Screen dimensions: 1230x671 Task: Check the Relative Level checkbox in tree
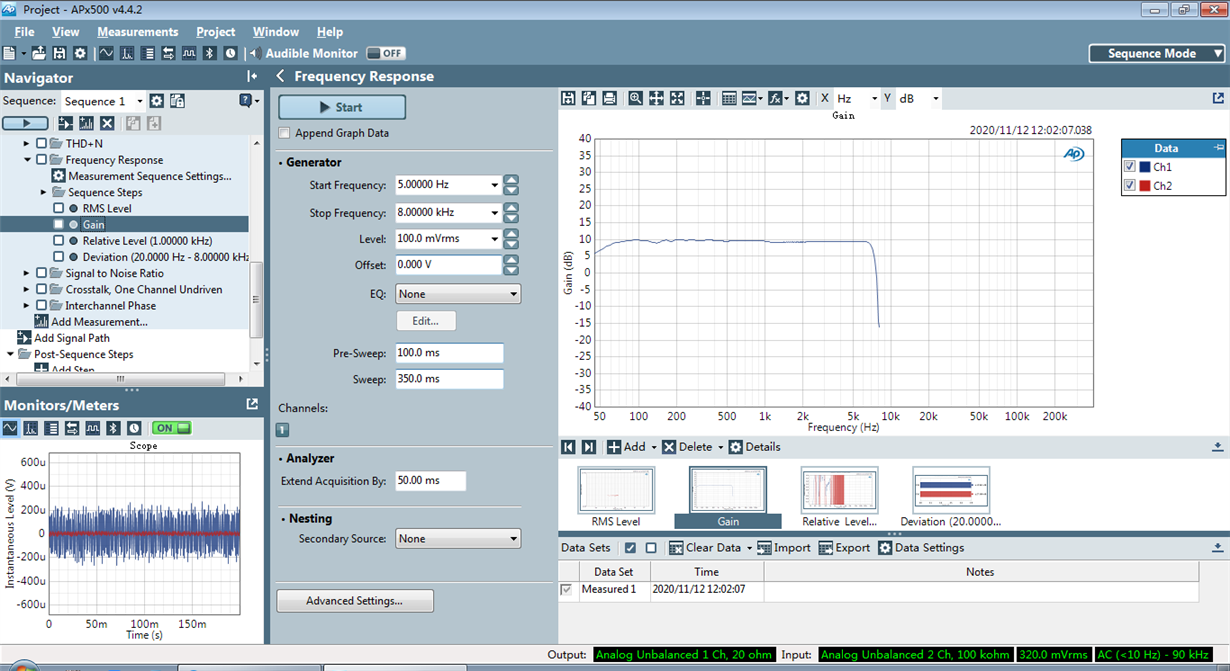click(x=58, y=241)
